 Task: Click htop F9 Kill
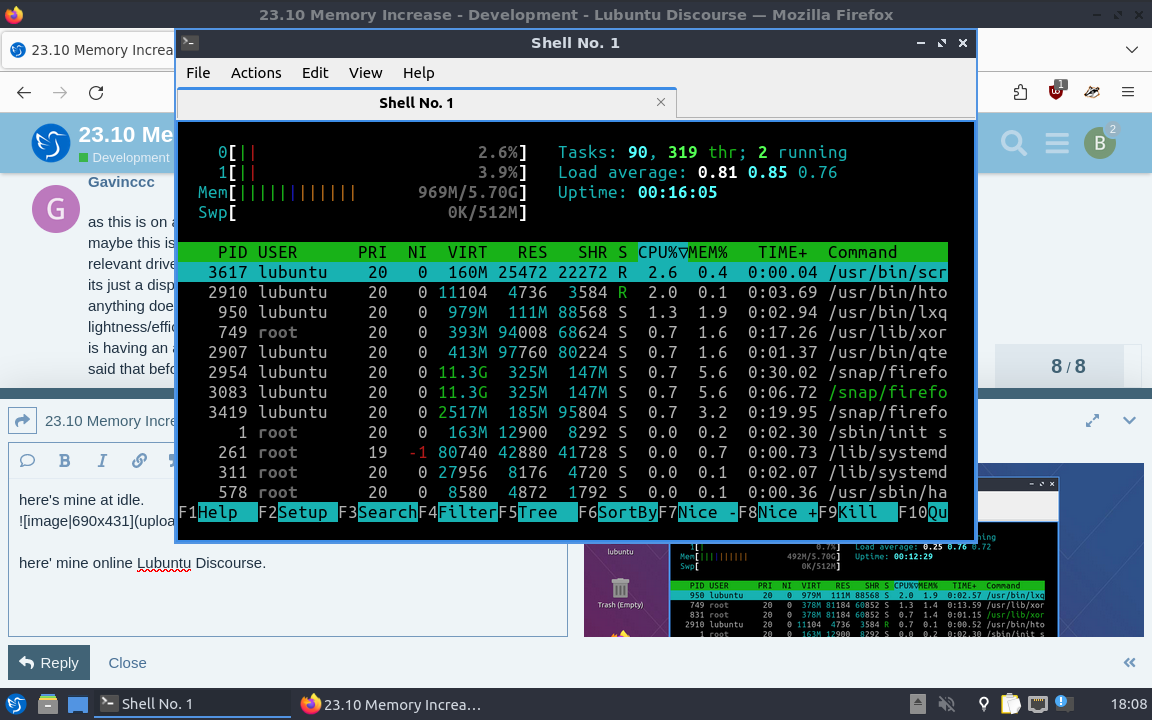point(858,512)
